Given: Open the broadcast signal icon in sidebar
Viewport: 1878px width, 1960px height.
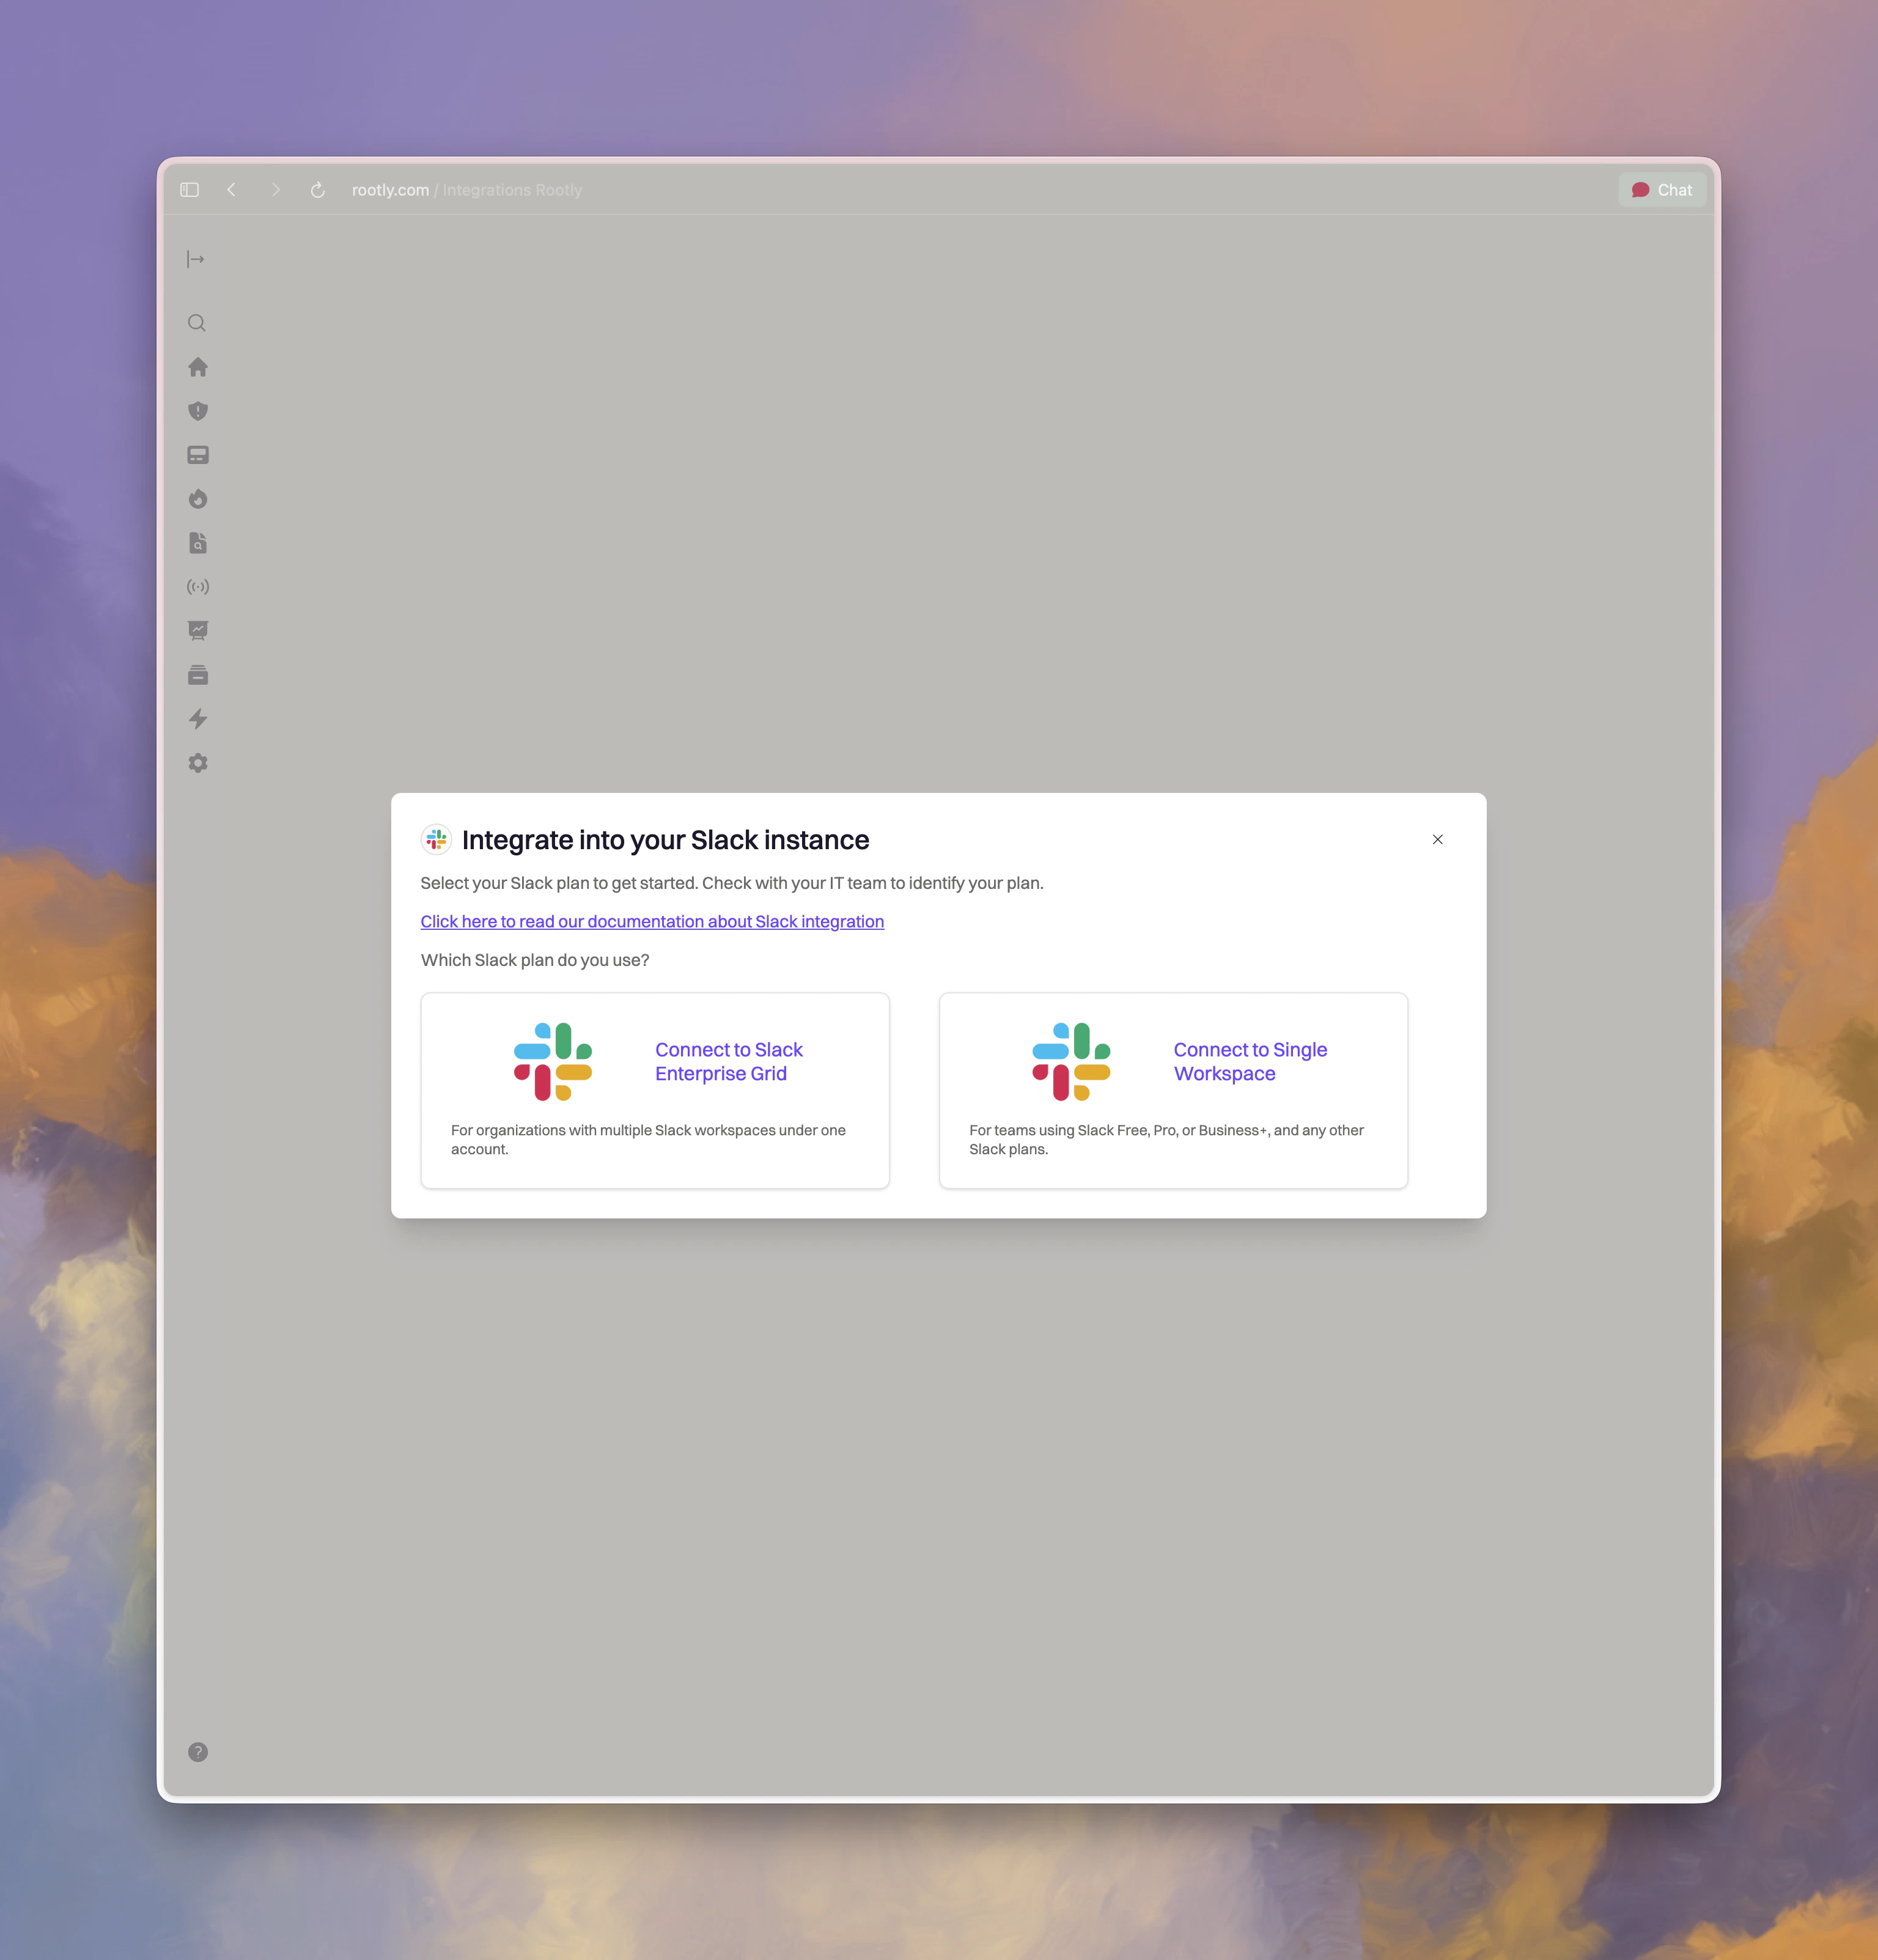Looking at the screenshot, I should 198,587.
